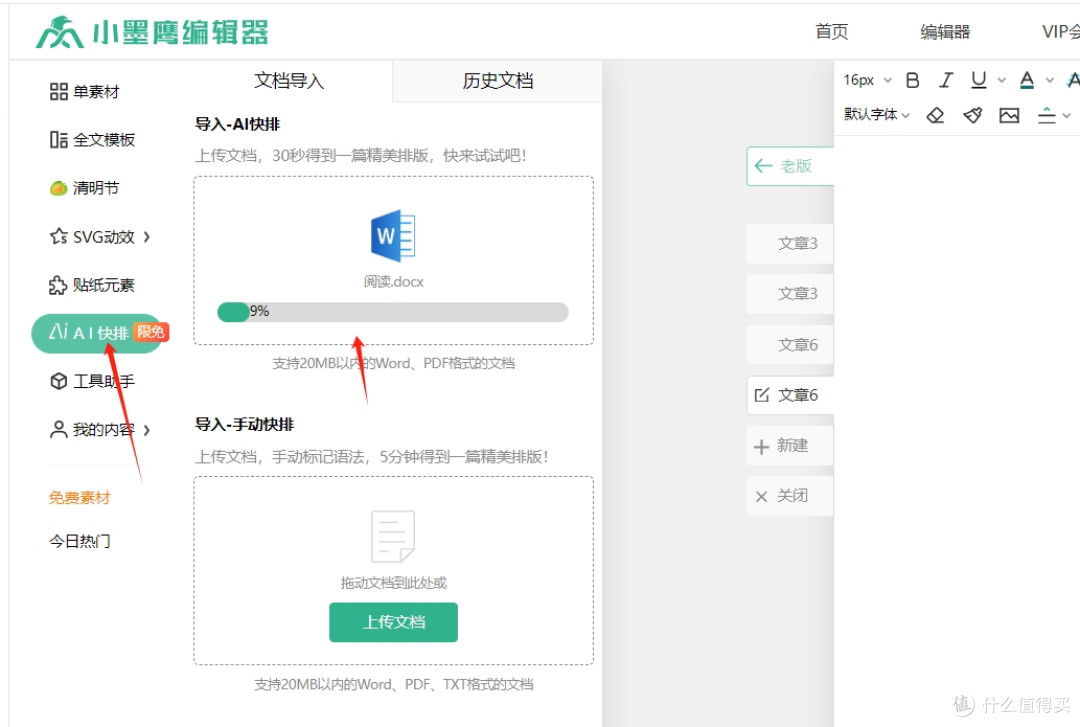Click the format painter brush icon
1080x727 pixels.
[x=973, y=115]
